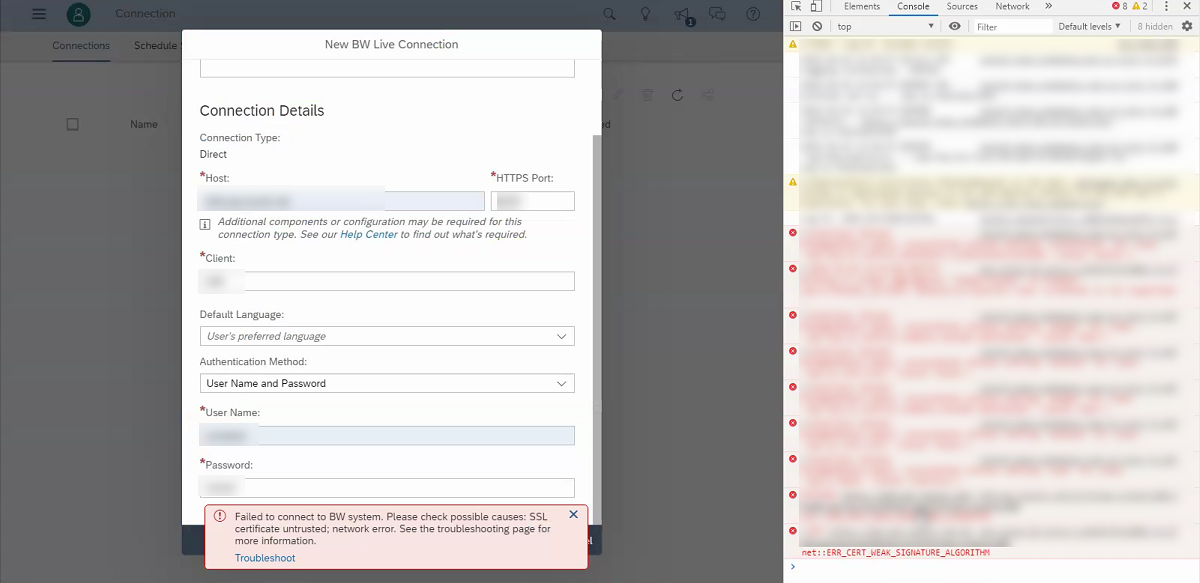The width and height of the screenshot is (1200, 583).
Task: Open the Default levels dropdown
Action: 1090,26
